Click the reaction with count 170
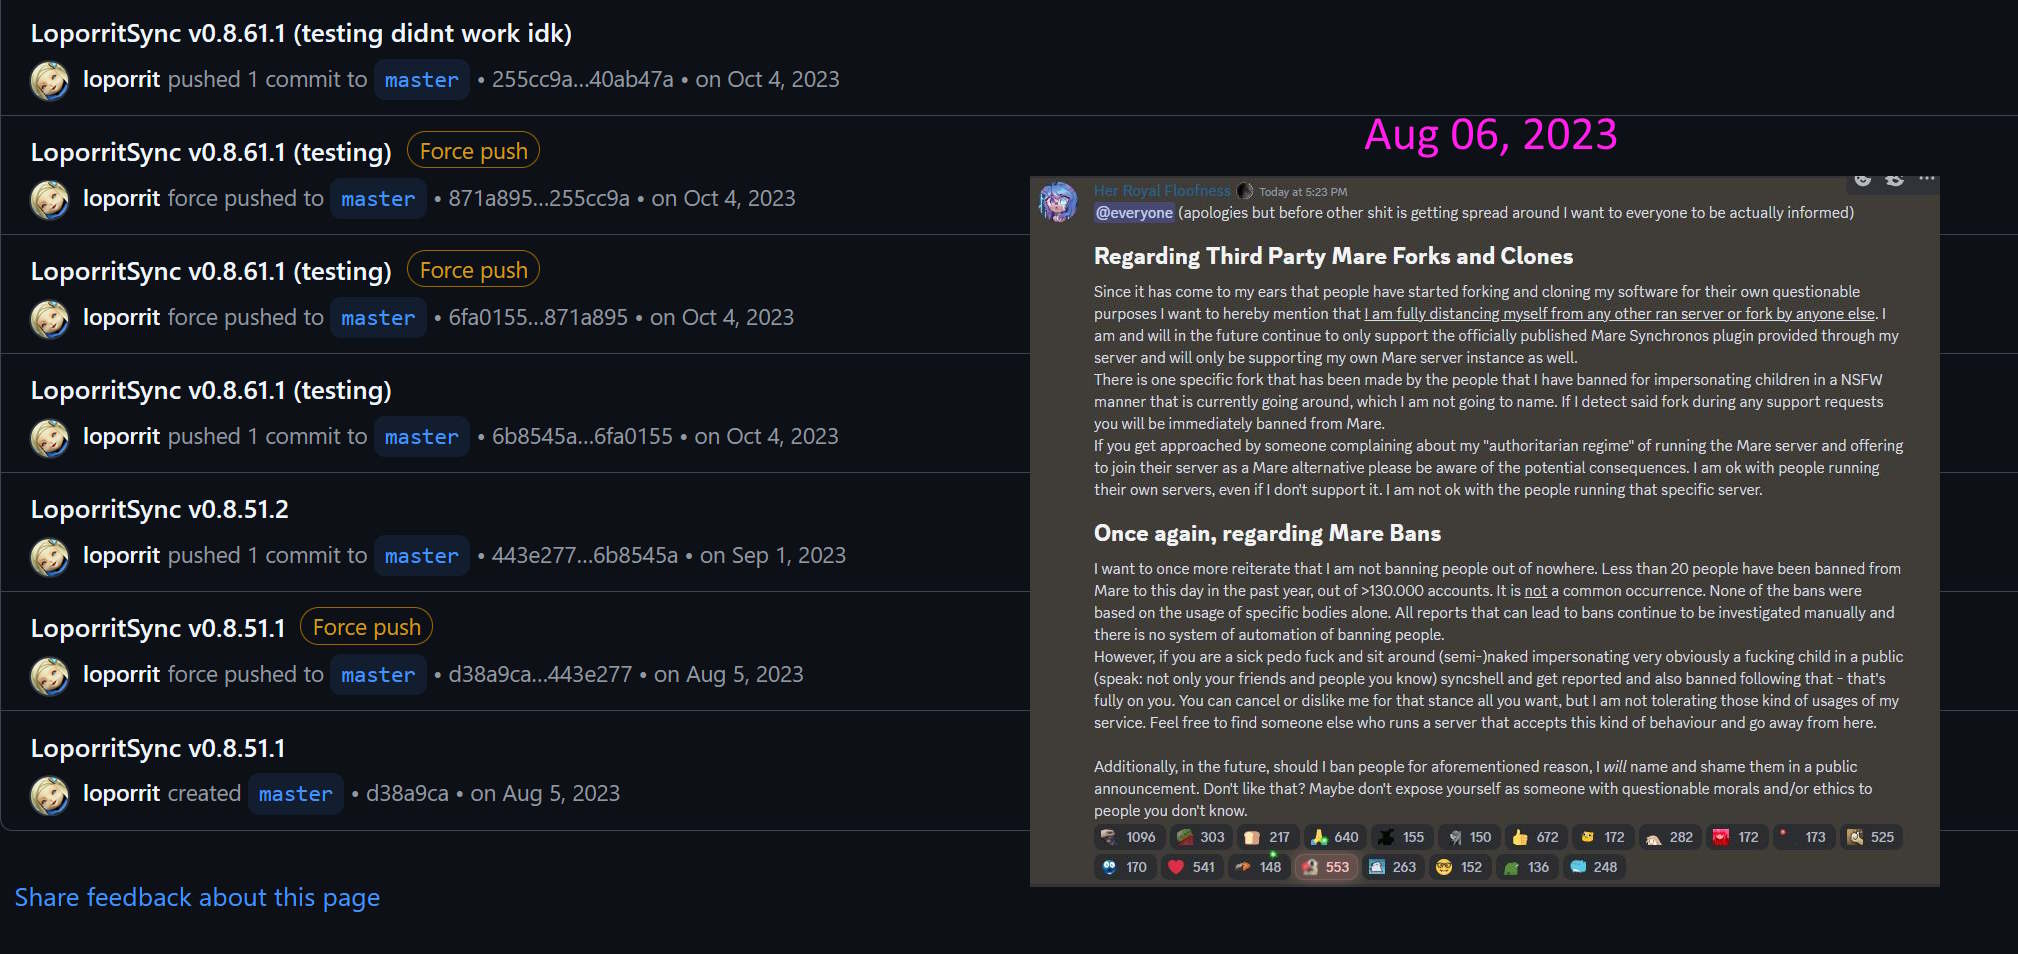Viewport: 2018px width, 954px height. tap(1124, 867)
